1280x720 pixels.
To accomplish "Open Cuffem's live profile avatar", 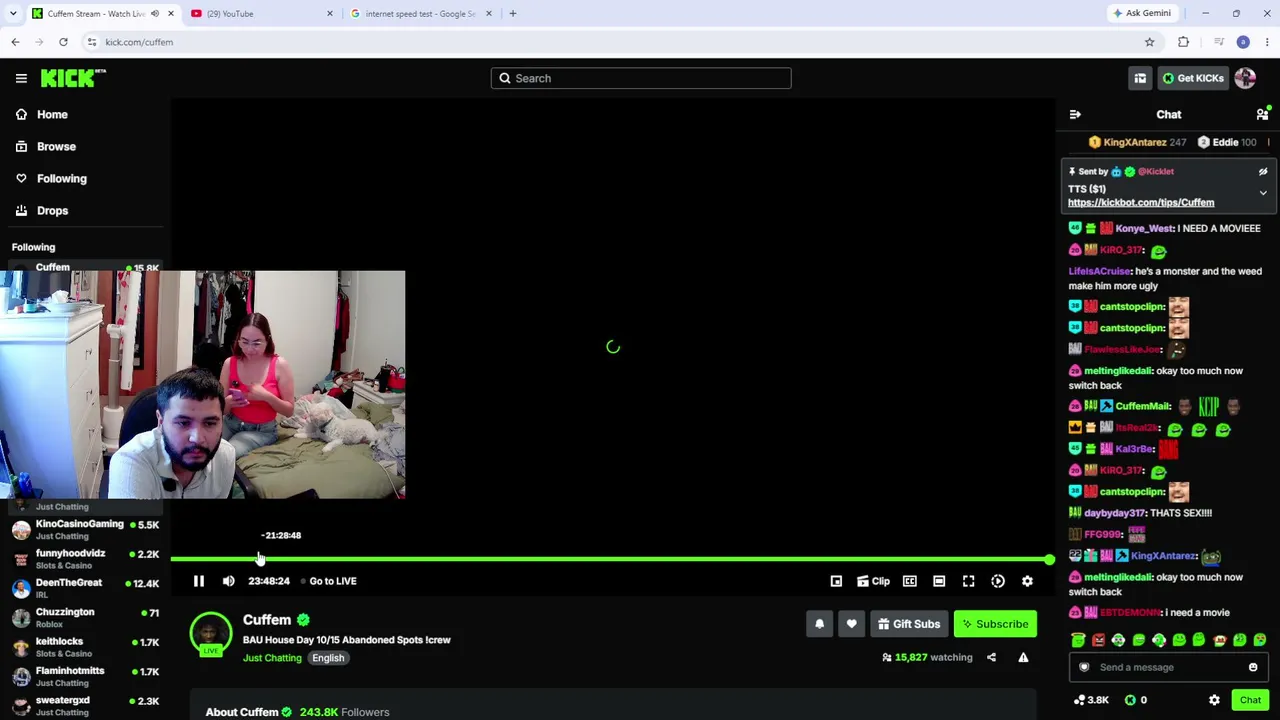I will [210, 634].
